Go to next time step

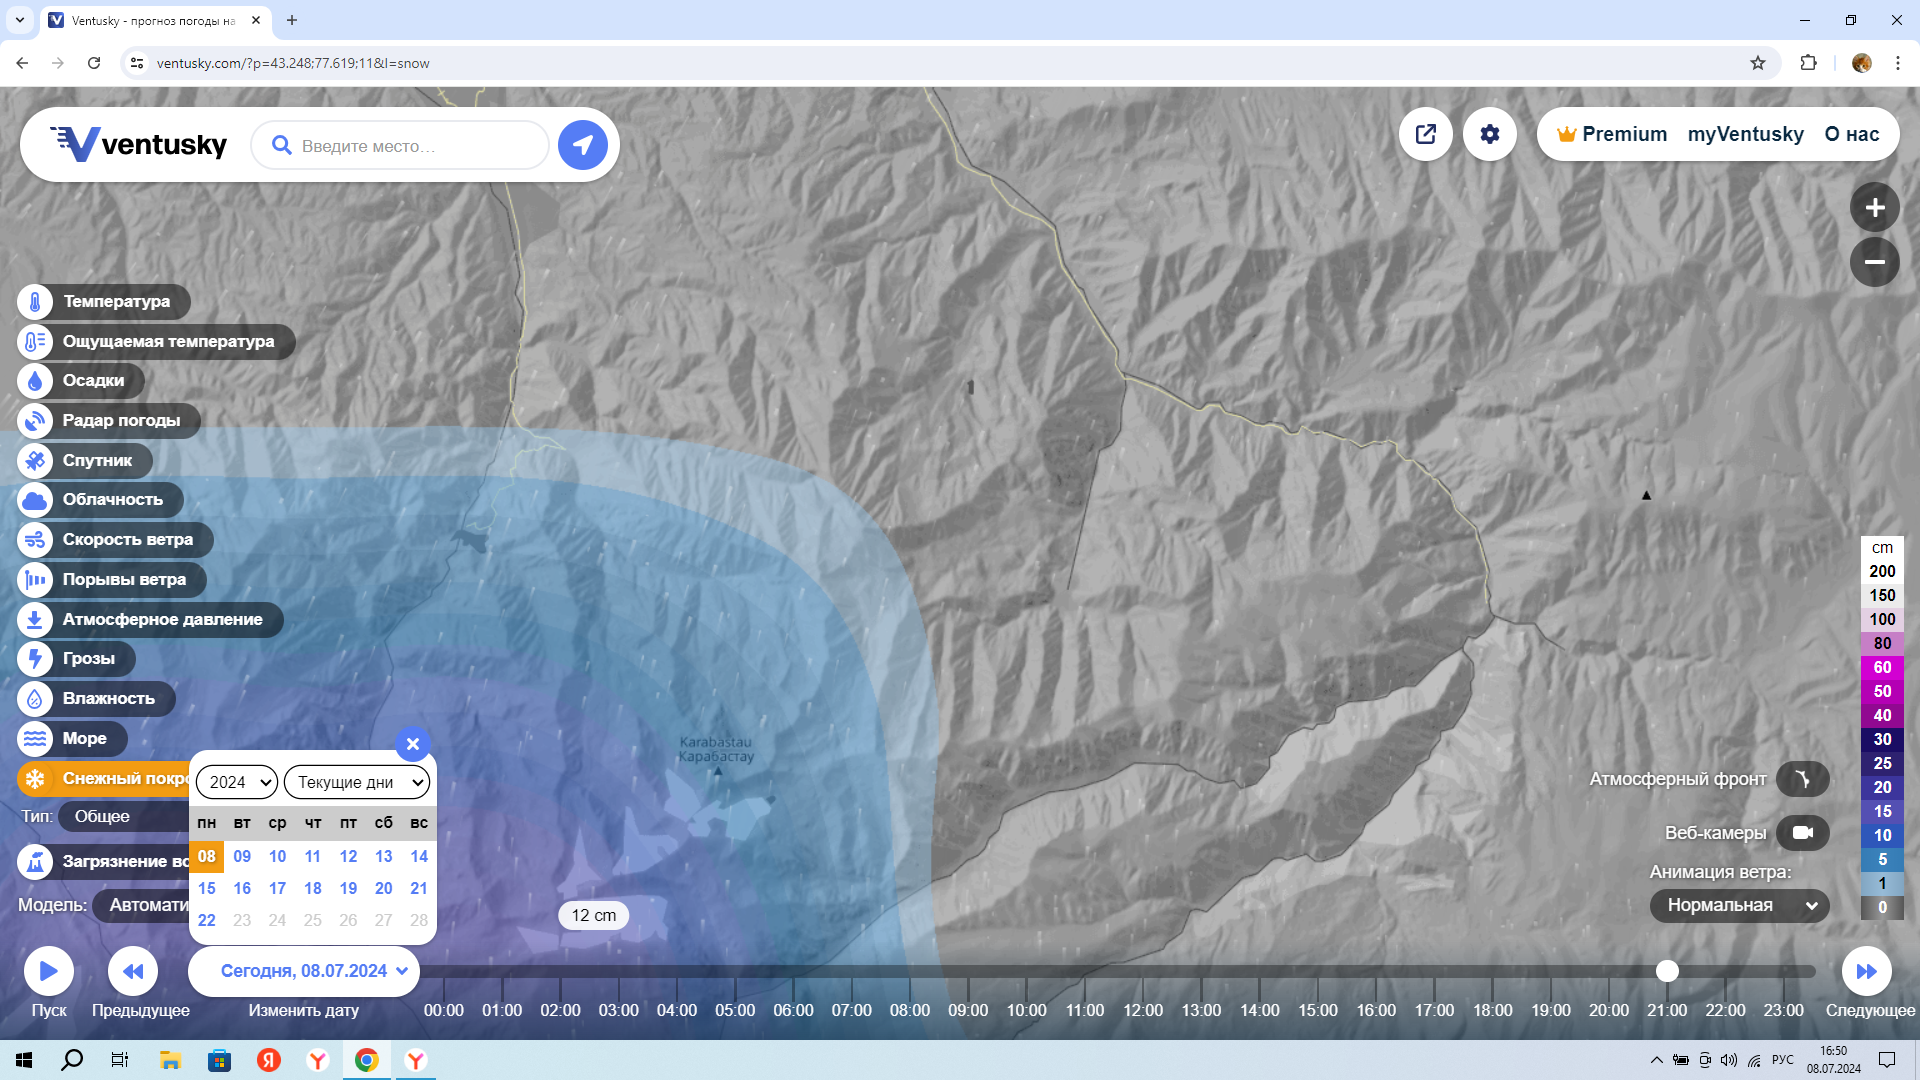pyautogui.click(x=1867, y=971)
